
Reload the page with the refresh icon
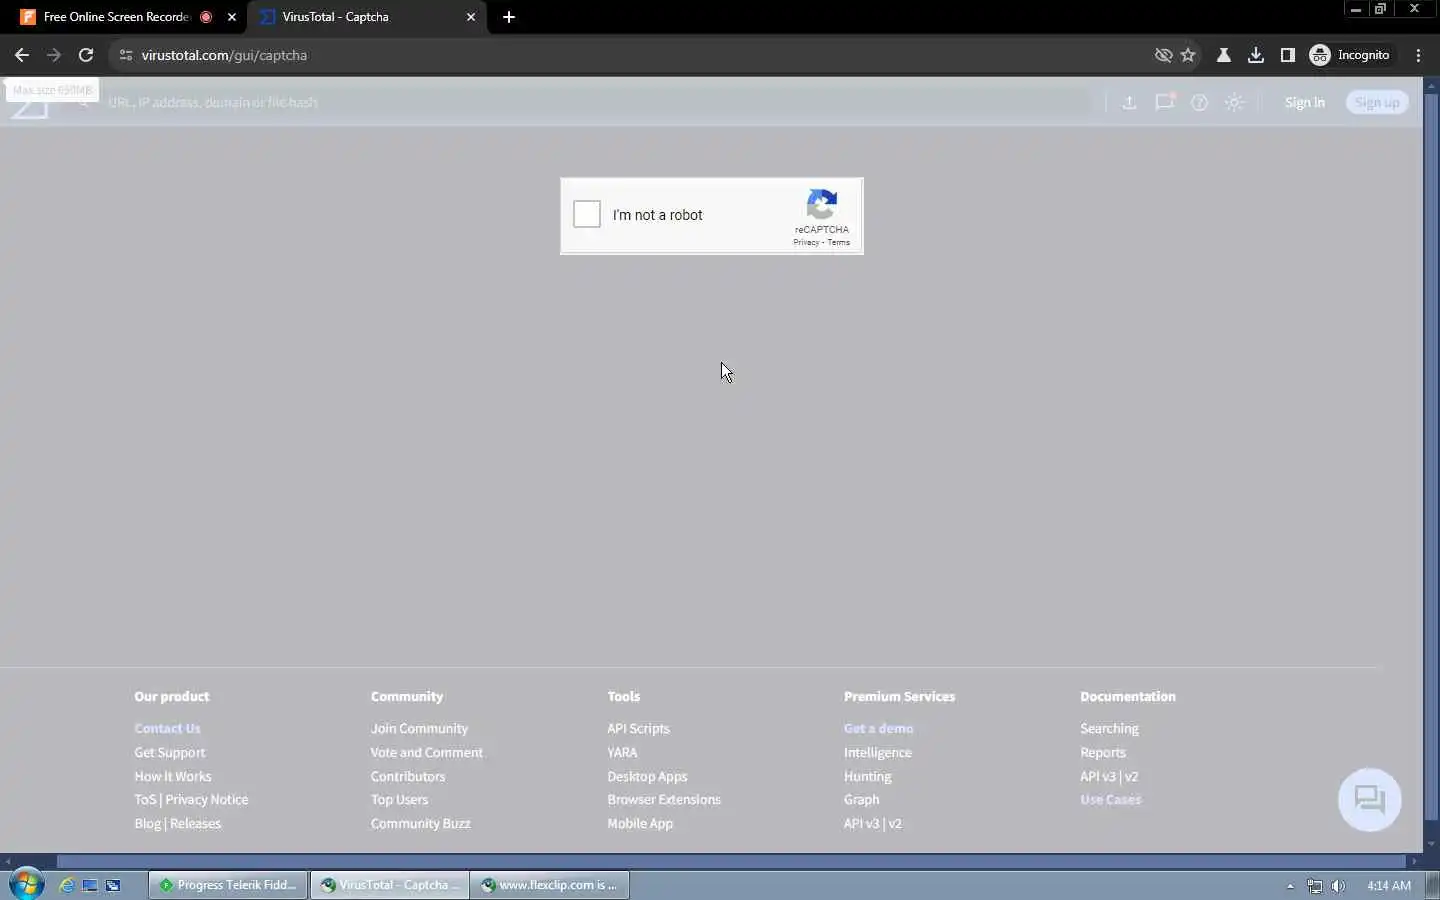click(x=86, y=55)
